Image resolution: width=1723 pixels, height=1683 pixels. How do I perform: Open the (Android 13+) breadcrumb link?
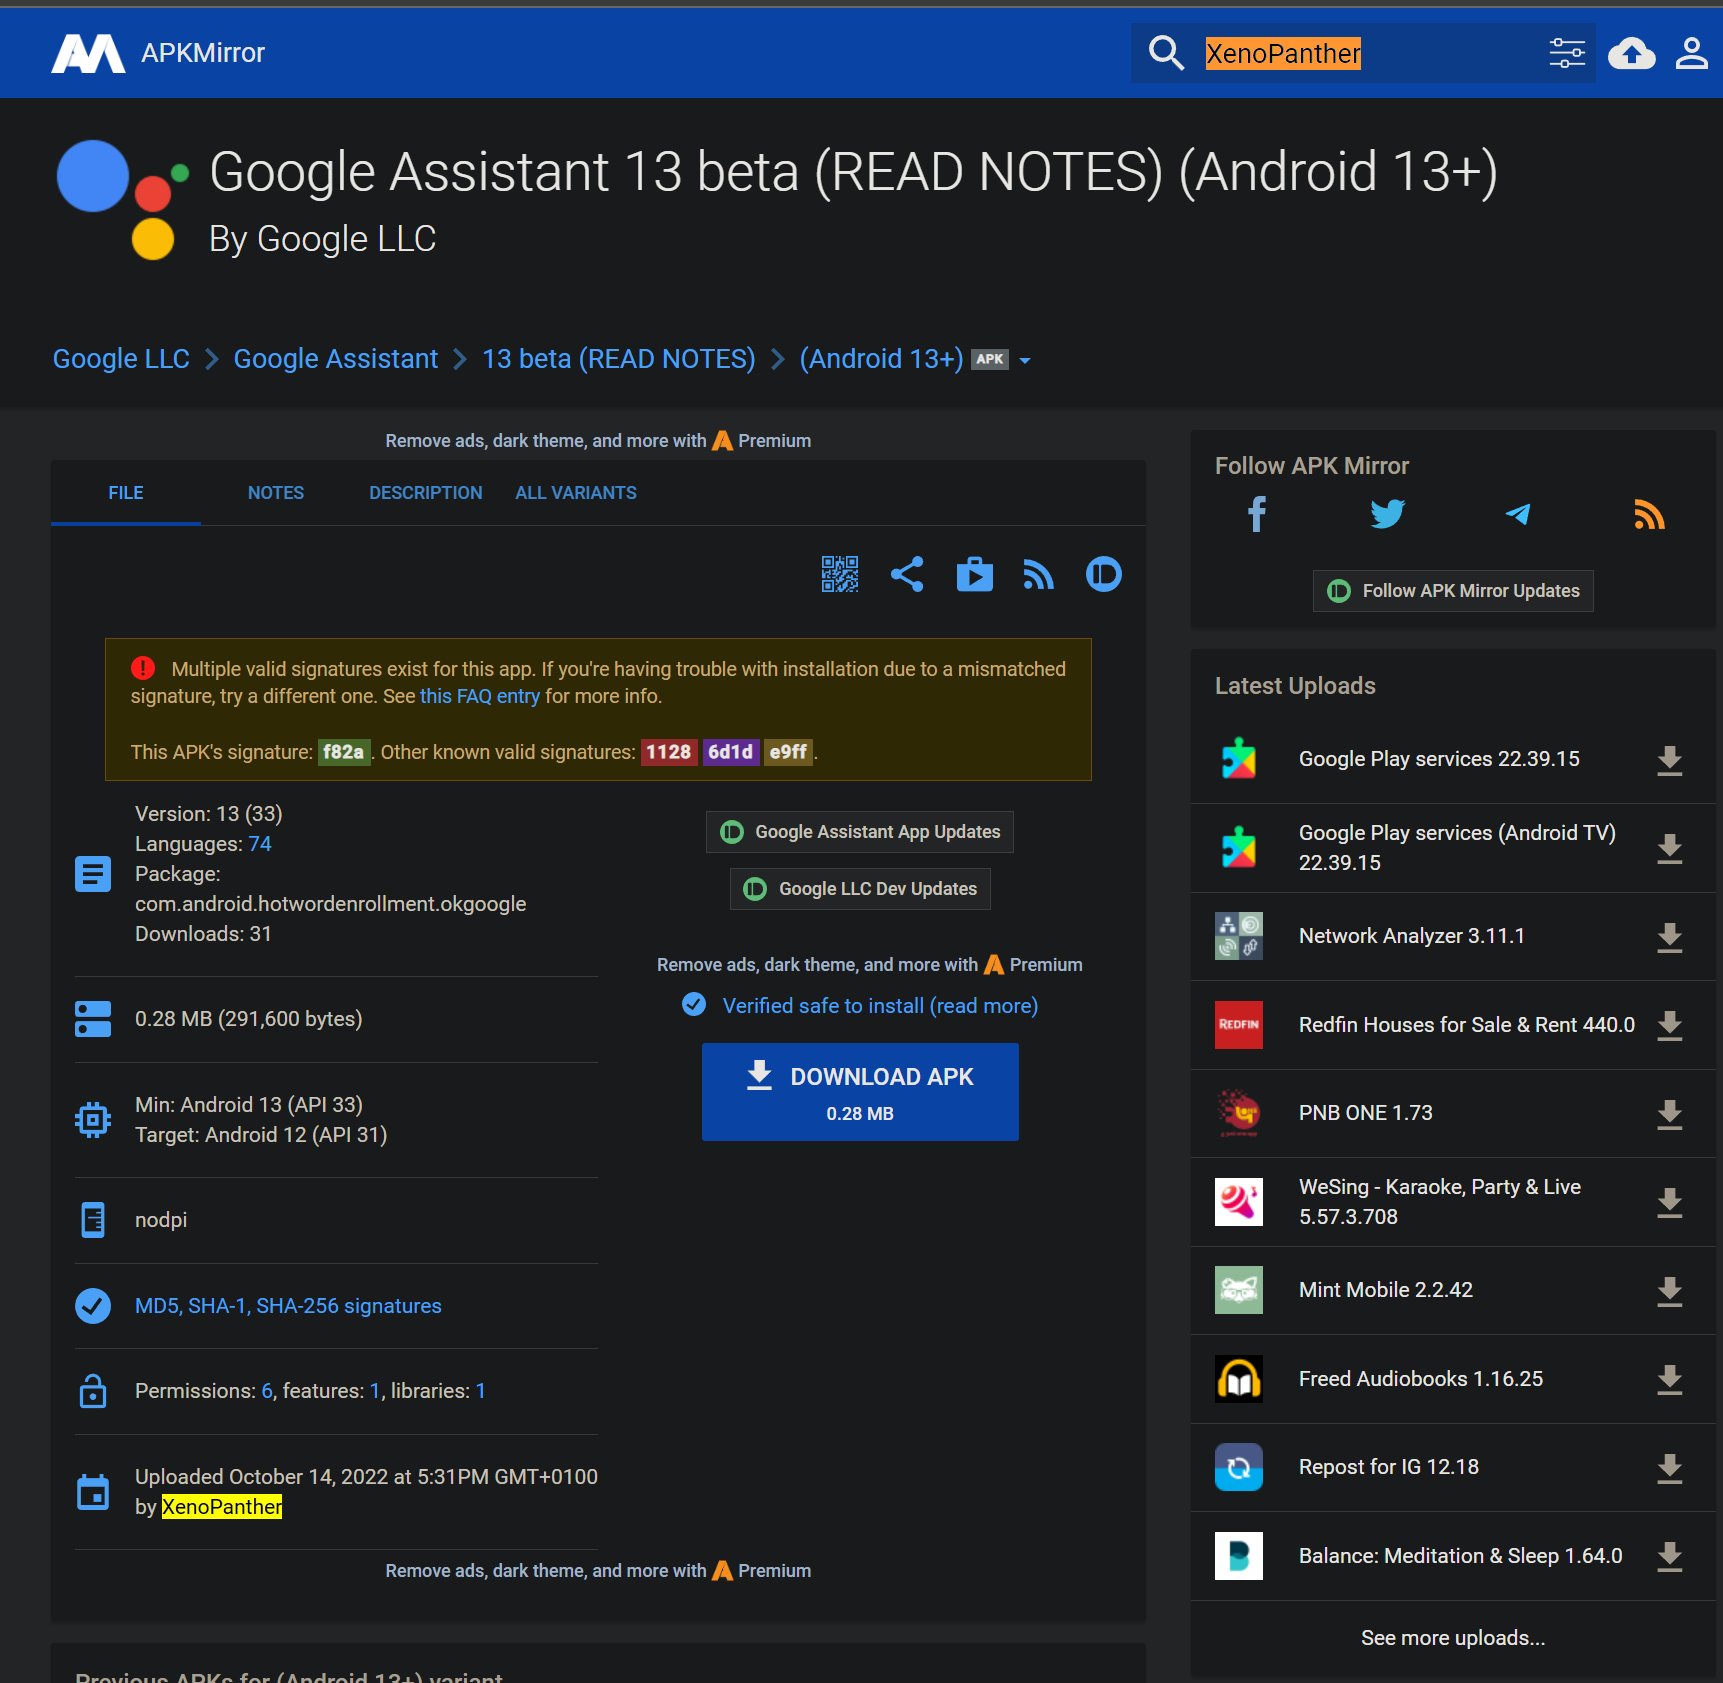[x=881, y=359]
